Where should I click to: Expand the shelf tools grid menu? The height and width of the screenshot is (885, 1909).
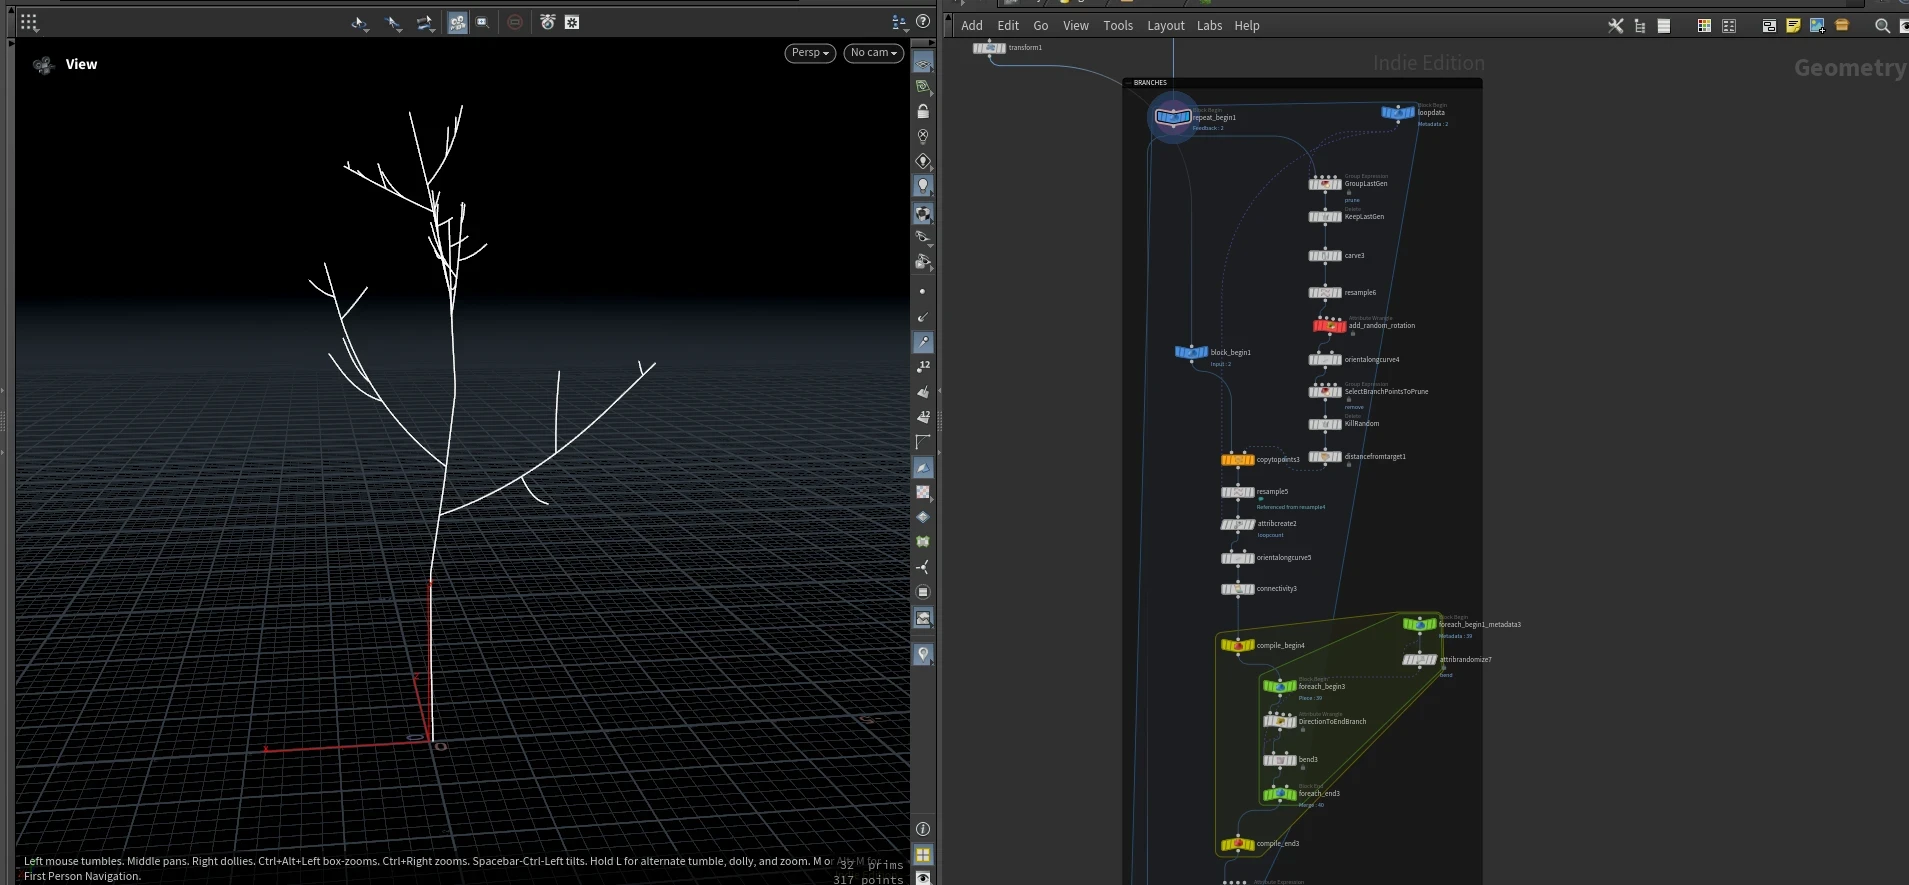click(29, 22)
